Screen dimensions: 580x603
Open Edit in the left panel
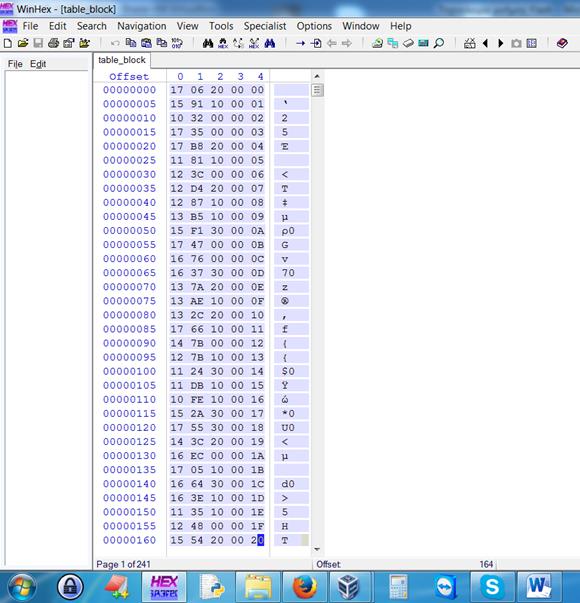38,64
